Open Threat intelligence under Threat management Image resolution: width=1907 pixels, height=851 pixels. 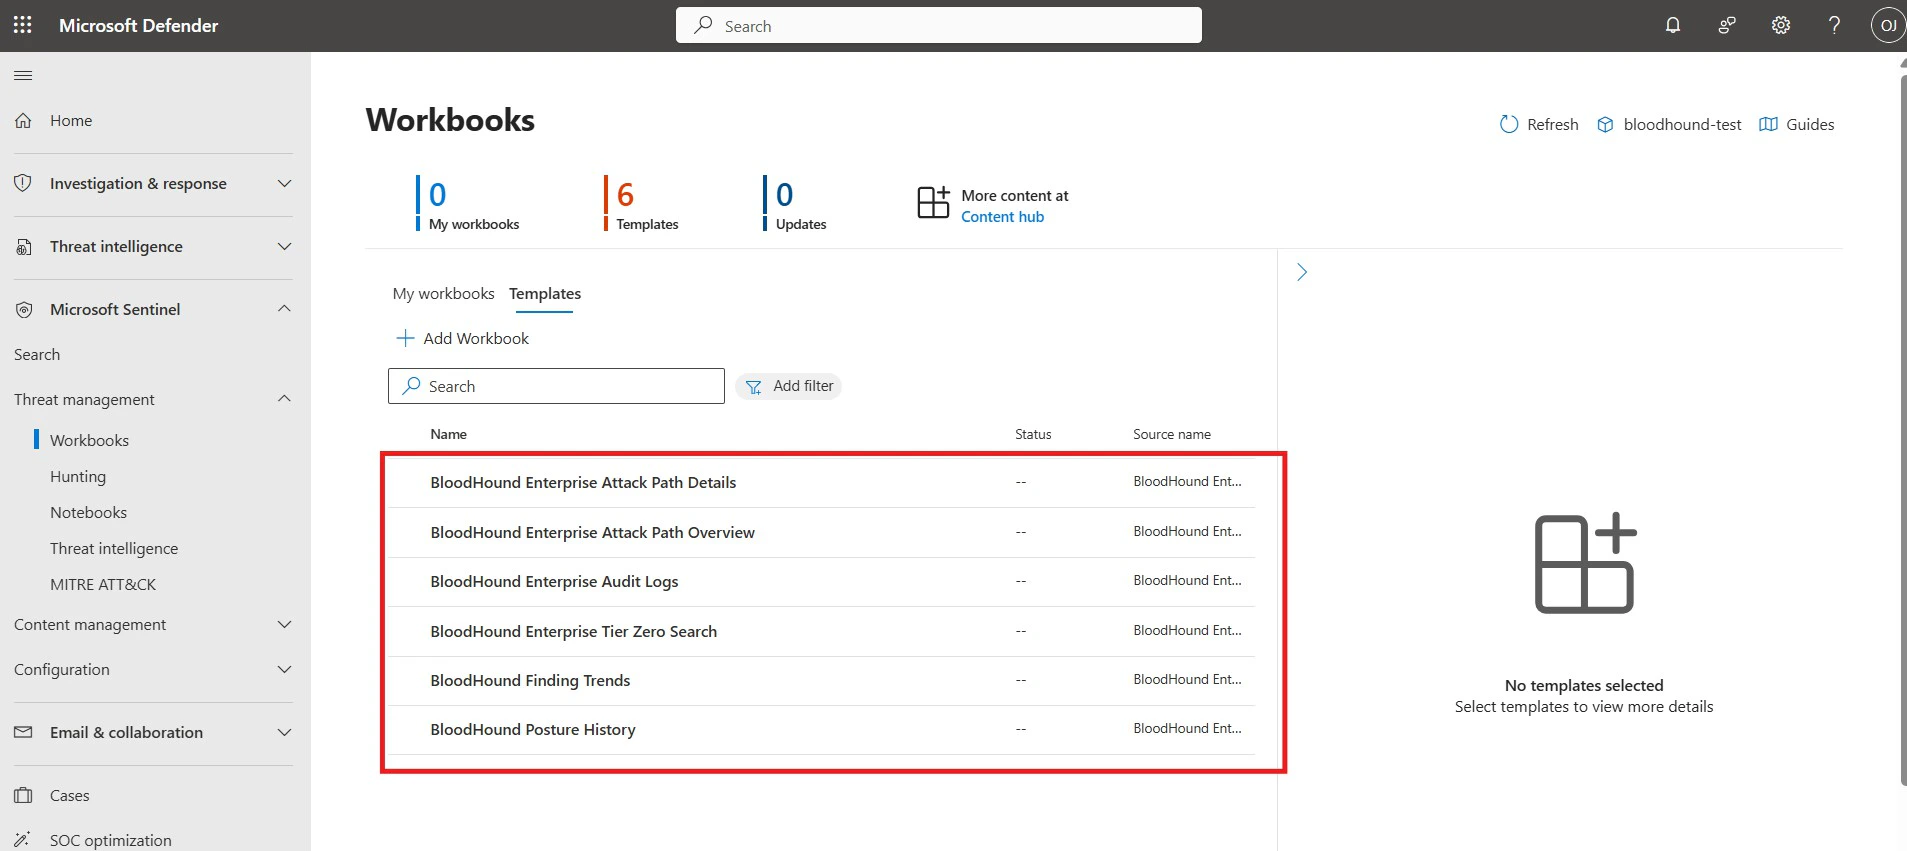coord(114,548)
